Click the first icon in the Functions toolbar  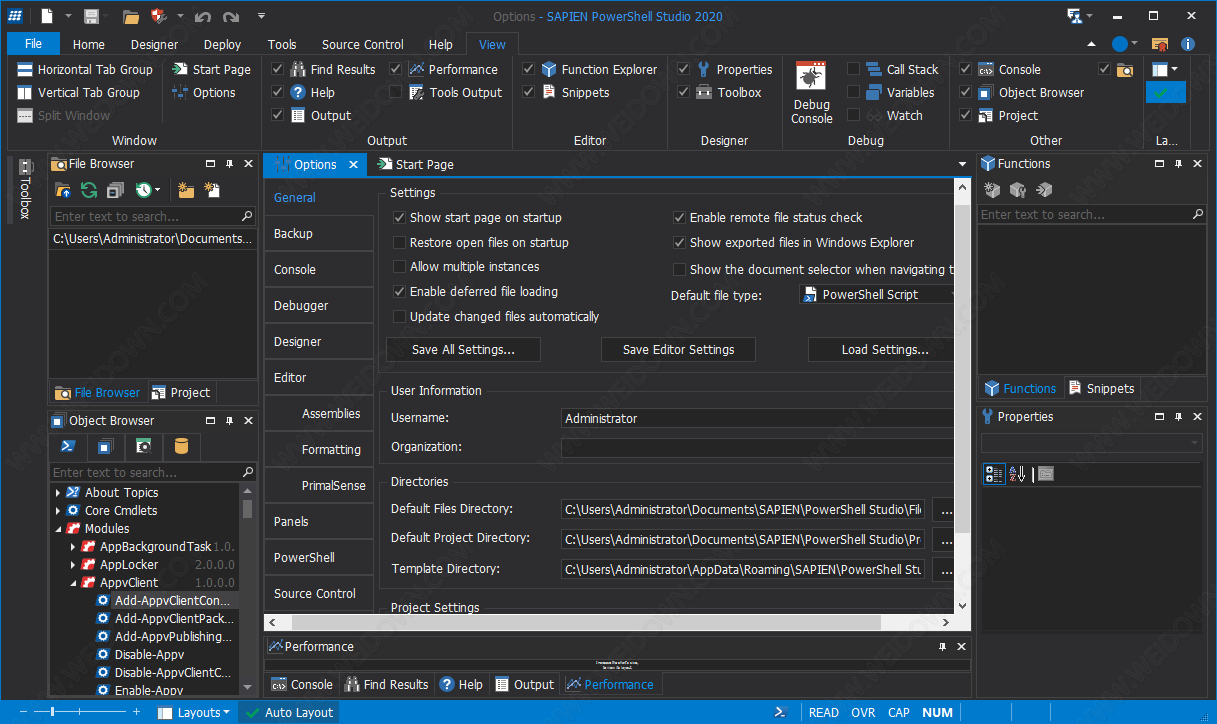tap(992, 189)
